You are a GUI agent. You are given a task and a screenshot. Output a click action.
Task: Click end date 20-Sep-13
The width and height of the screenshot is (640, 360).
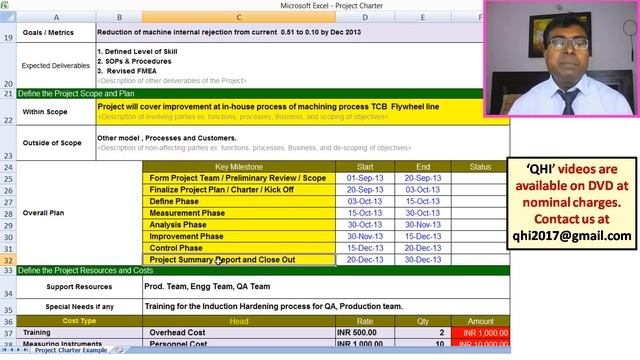point(423,178)
